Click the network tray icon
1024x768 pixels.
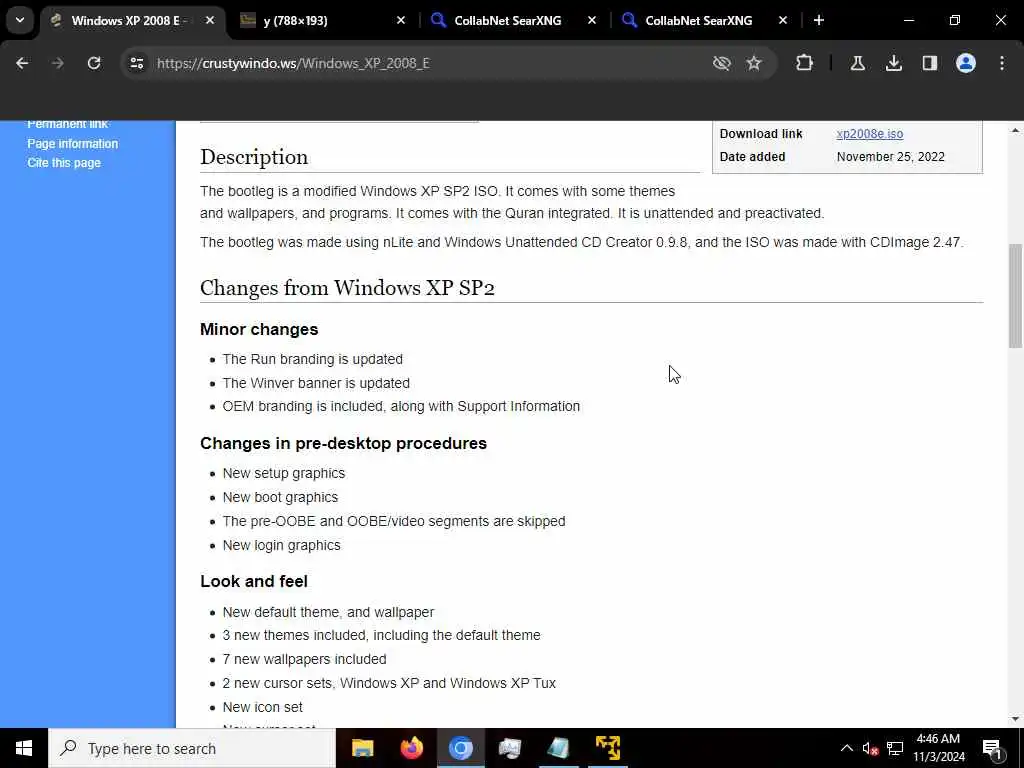click(x=895, y=748)
